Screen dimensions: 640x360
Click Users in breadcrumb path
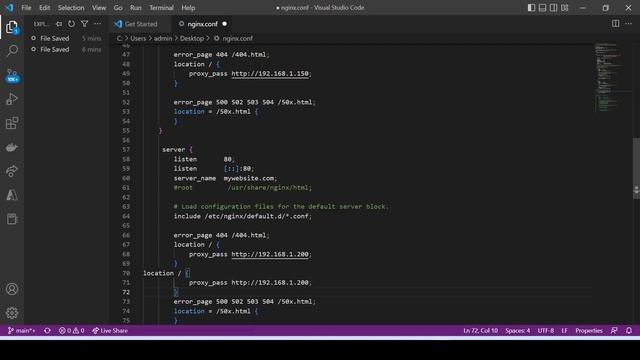click(138, 38)
